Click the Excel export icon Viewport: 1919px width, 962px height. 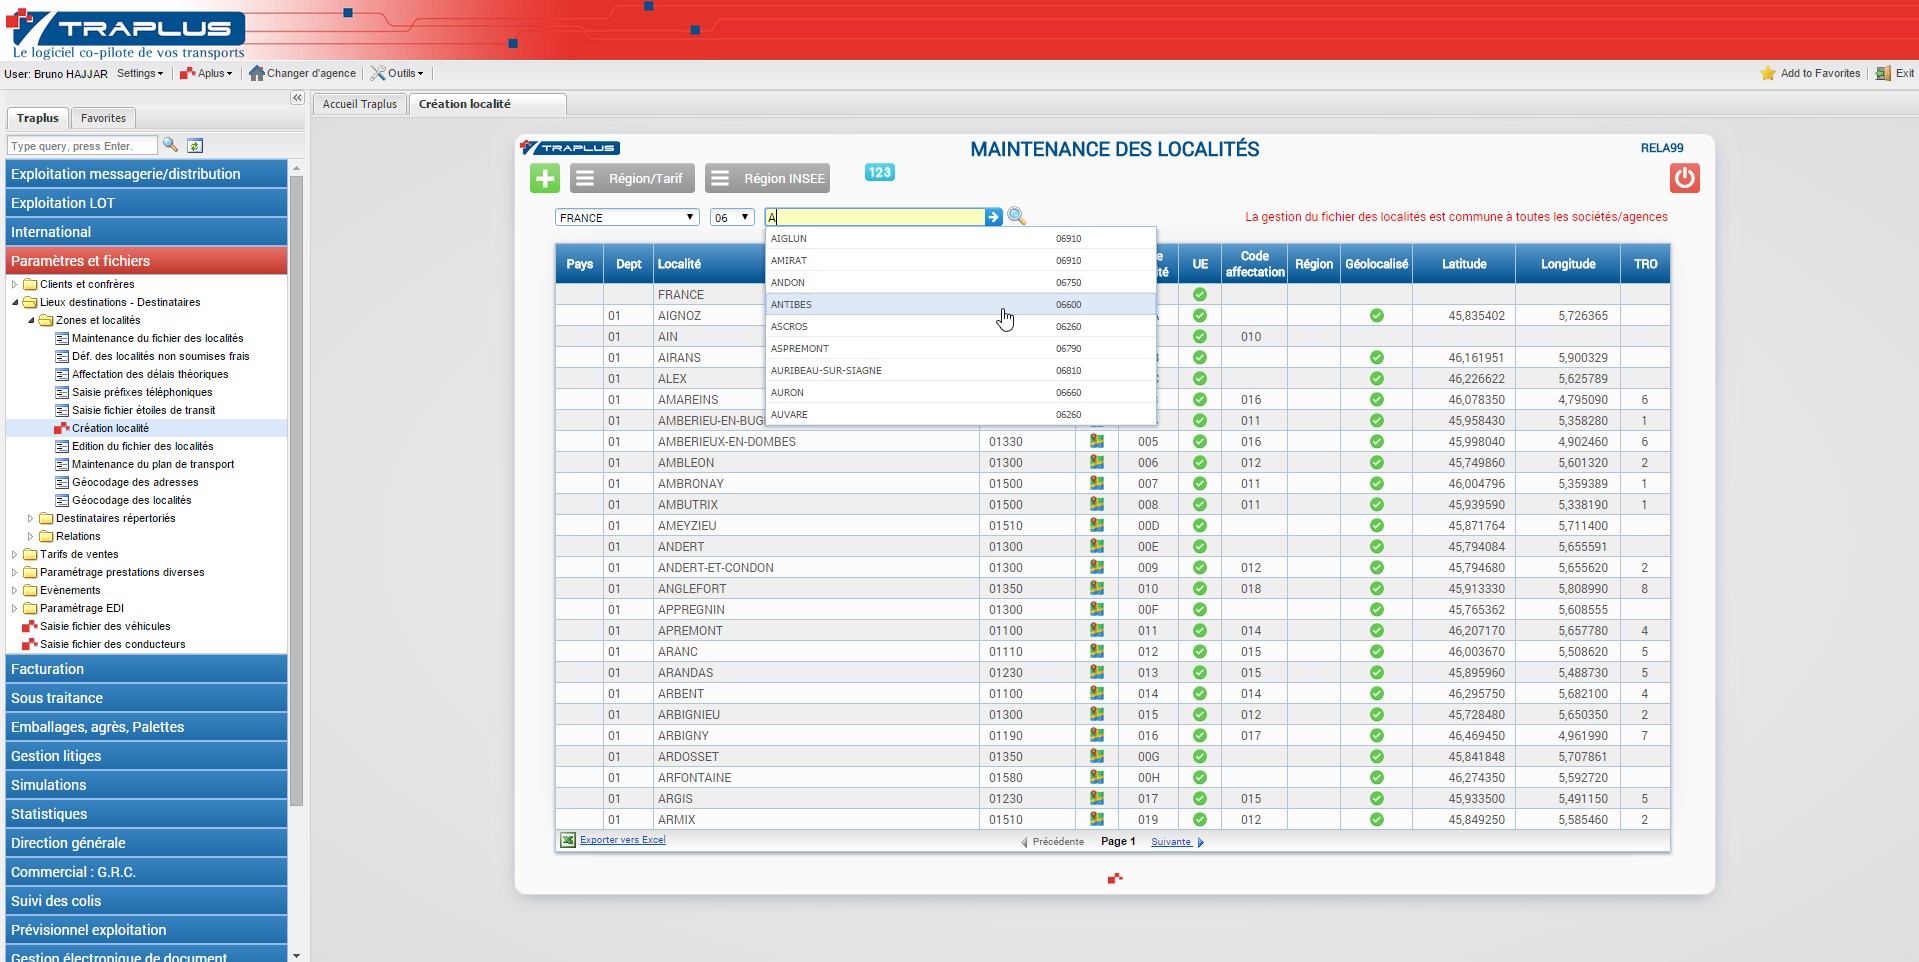pyautogui.click(x=568, y=840)
